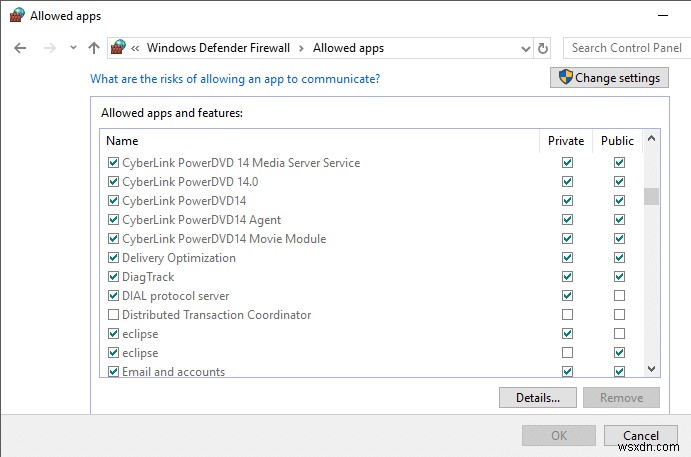This screenshot has height=457, width=691.
Task: Click the Allowed apps title bar icon
Action: 16,15
